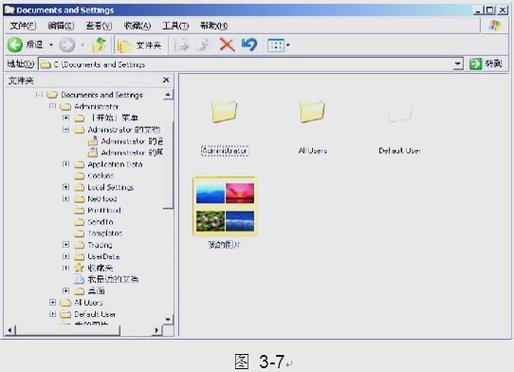The height and width of the screenshot is (372, 514).
Task: Collapse the Administrator tree node
Action: [52, 106]
